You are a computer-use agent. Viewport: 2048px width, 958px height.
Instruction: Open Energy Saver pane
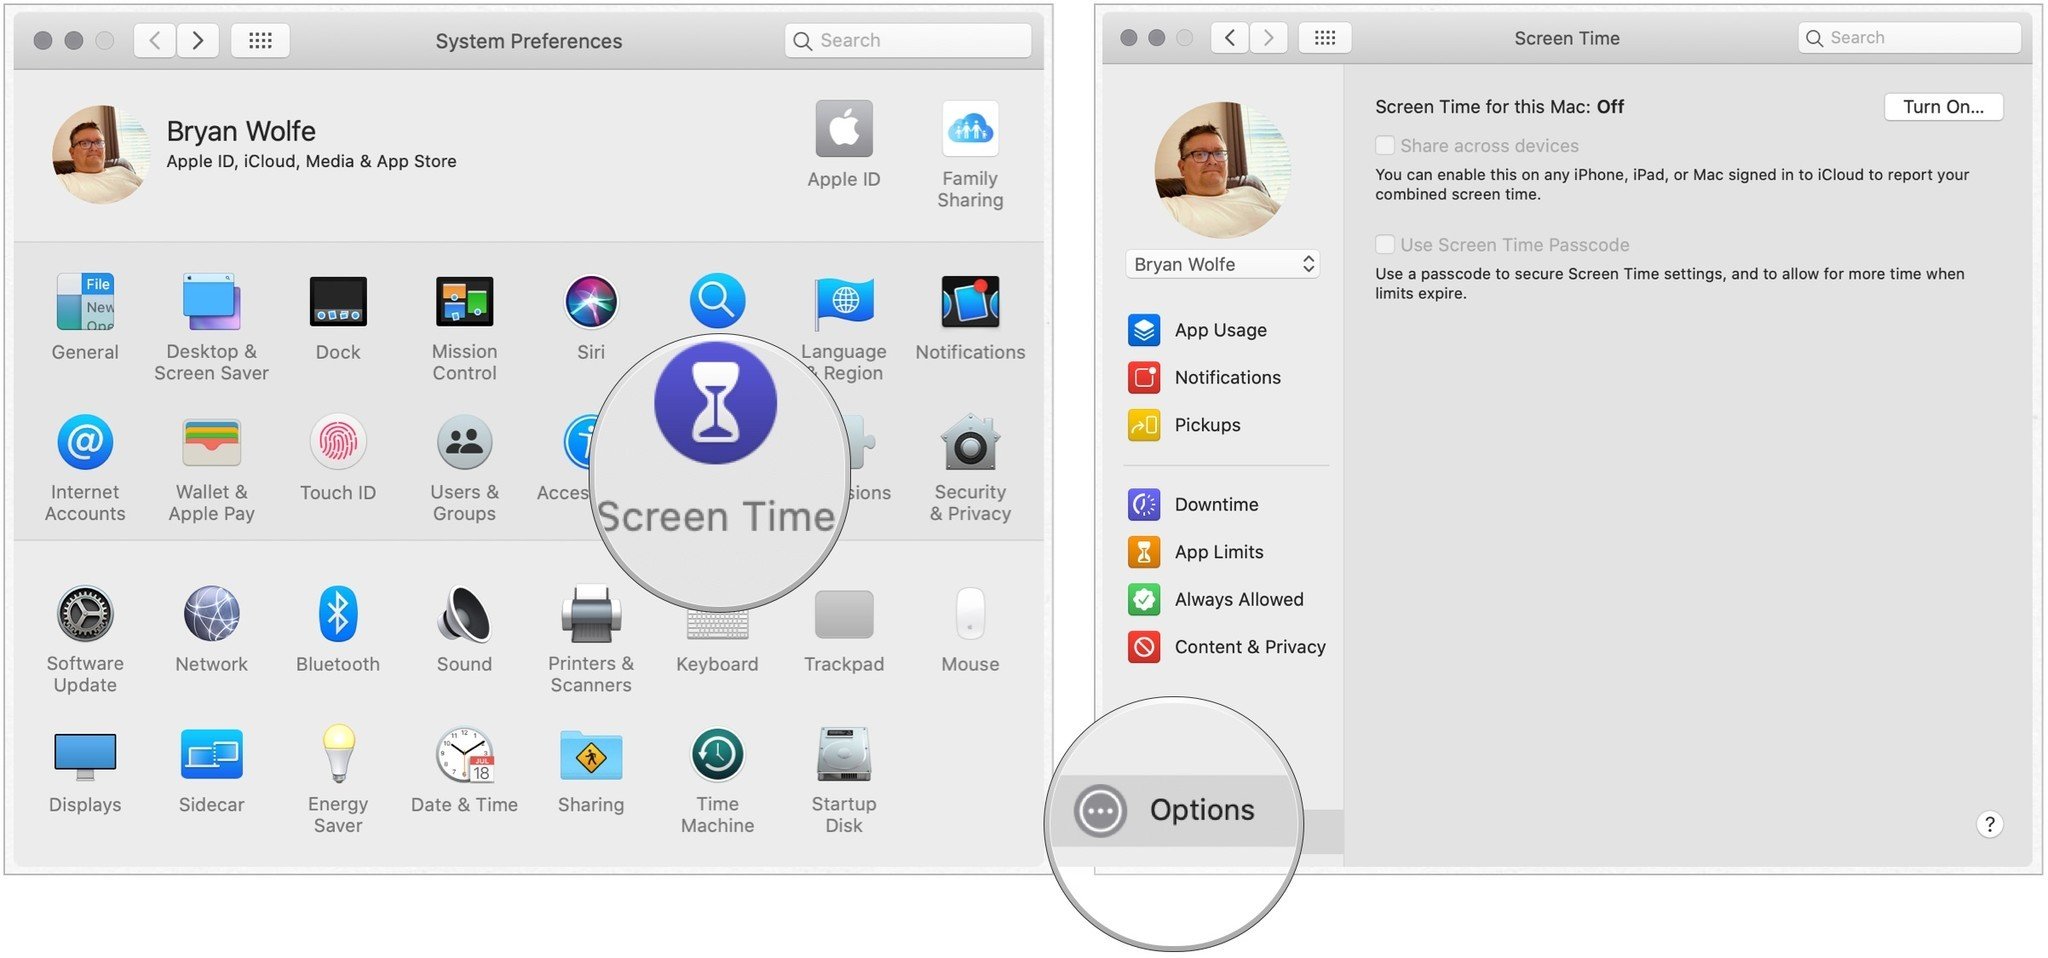338,780
